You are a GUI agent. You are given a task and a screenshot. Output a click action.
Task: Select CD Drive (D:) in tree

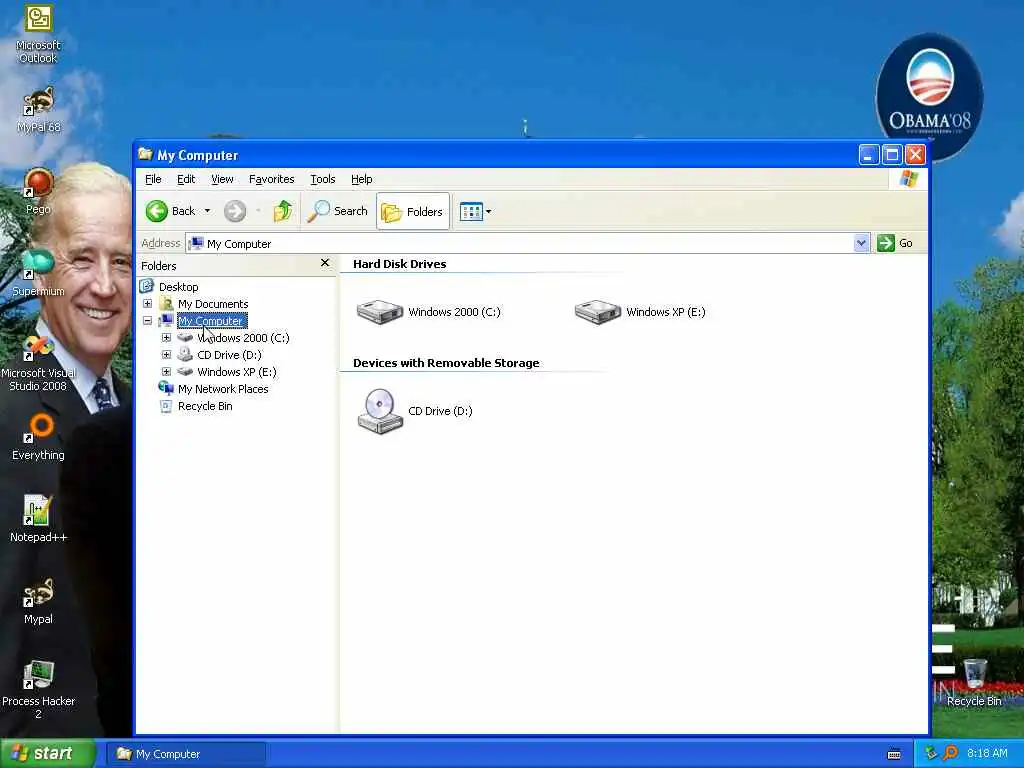229,355
